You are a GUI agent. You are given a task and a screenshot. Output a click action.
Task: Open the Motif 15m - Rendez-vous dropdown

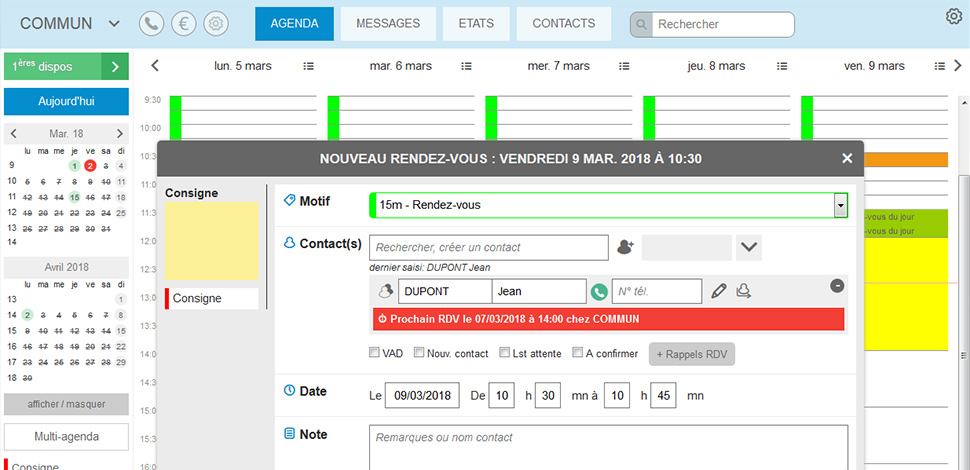[x=840, y=205]
